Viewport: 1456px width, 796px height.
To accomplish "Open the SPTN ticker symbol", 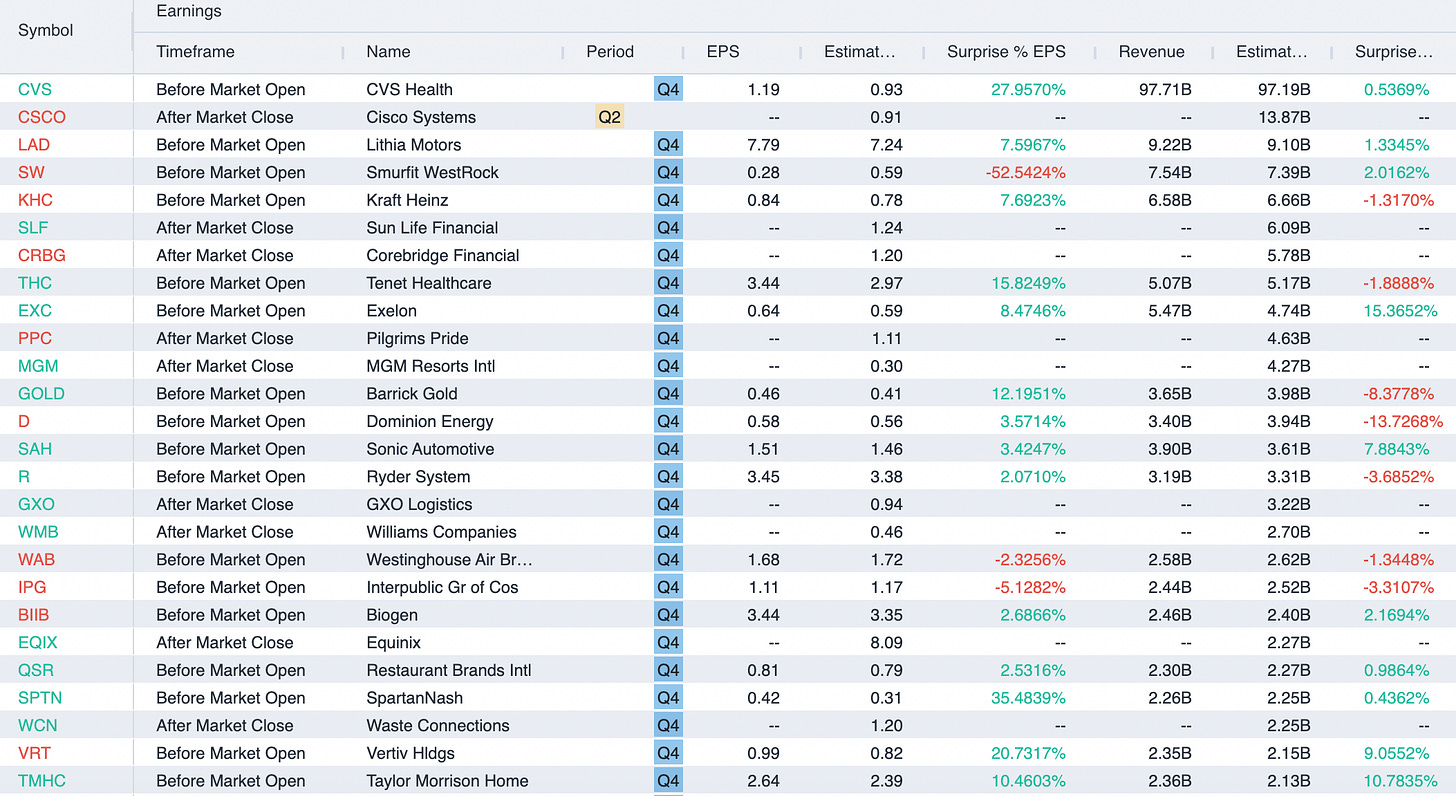I will pyautogui.click(x=39, y=698).
